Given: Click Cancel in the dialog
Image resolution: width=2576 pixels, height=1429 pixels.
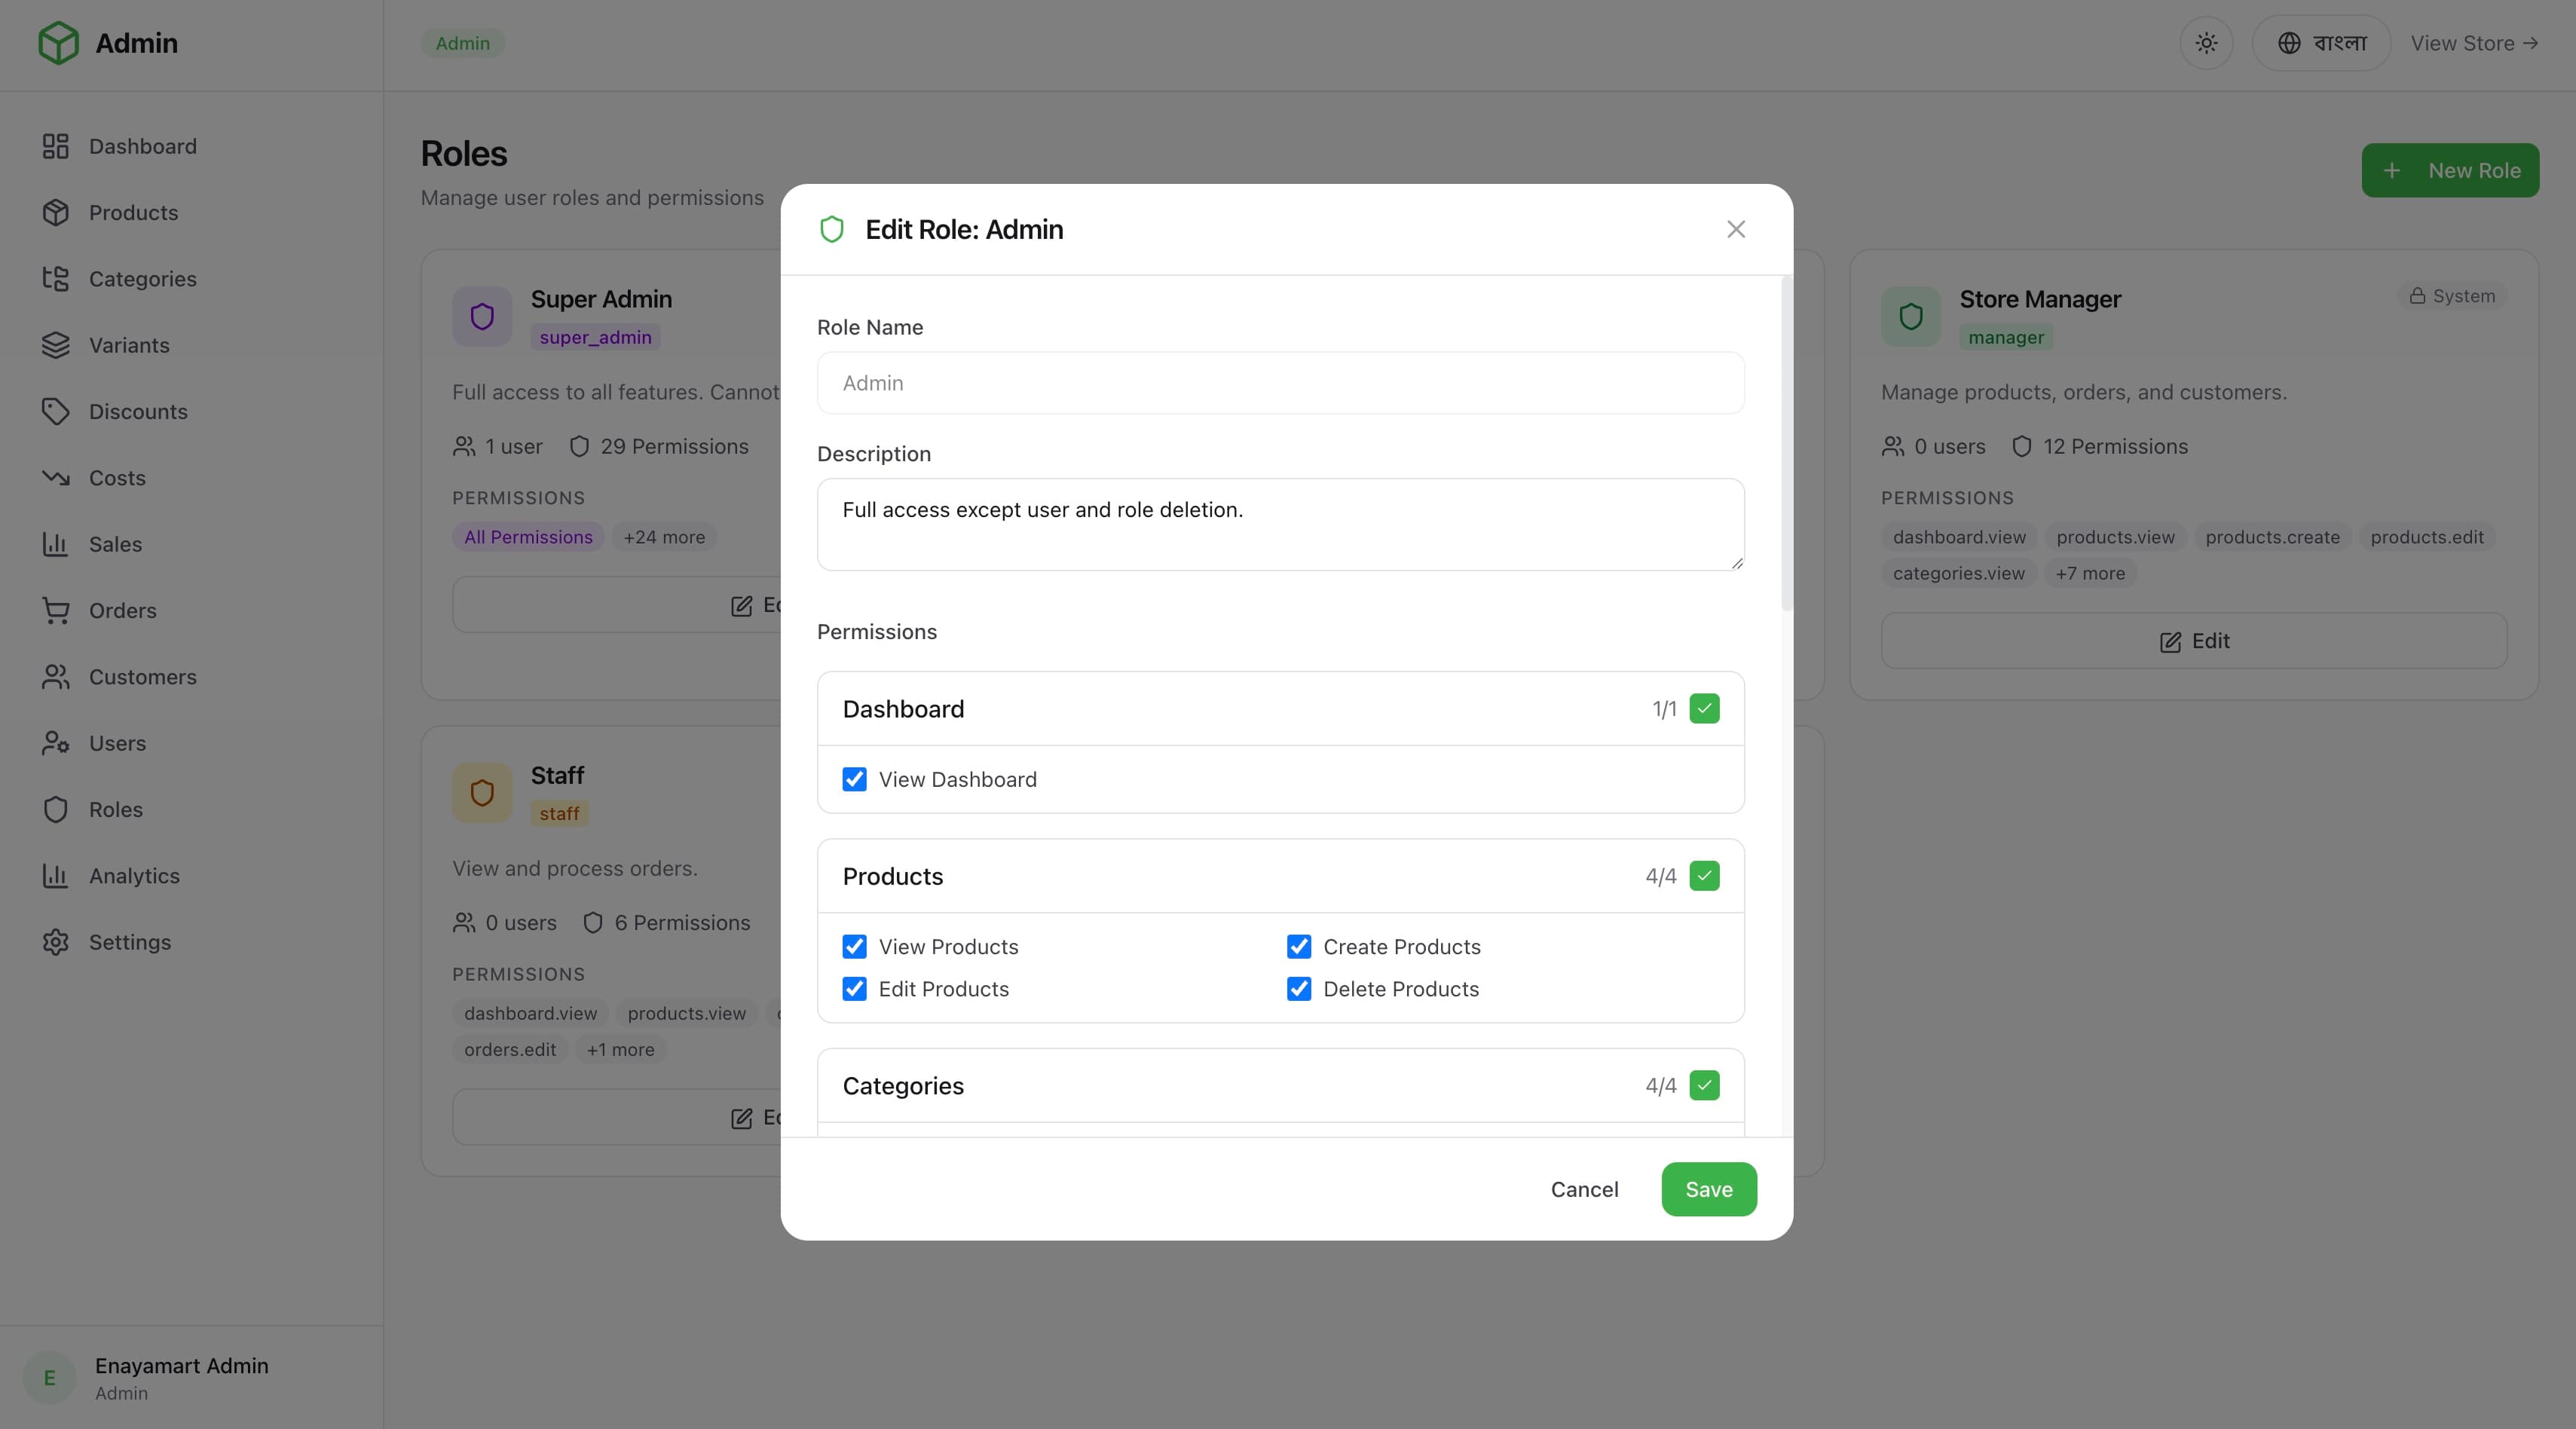Looking at the screenshot, I should pos(1584,1189).
